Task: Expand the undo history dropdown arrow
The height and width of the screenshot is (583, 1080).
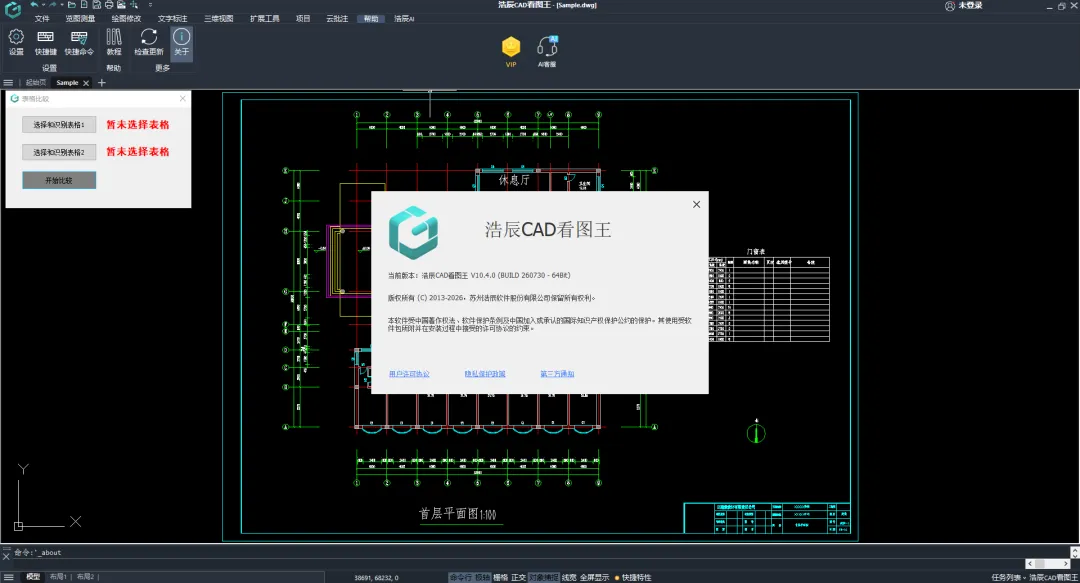Action: tap(43, 5)
